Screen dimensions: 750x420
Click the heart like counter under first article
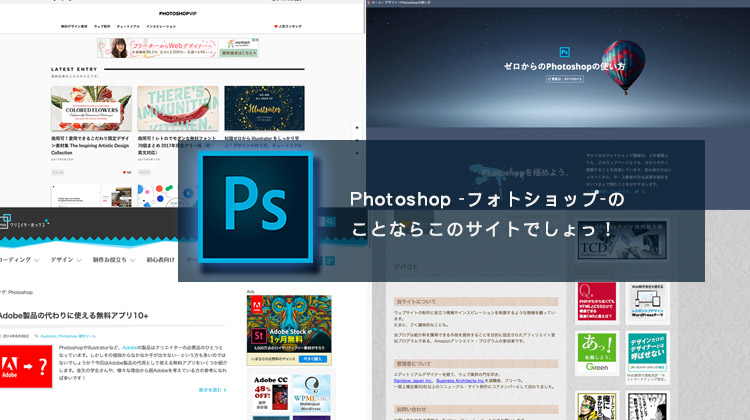(127, 172)
